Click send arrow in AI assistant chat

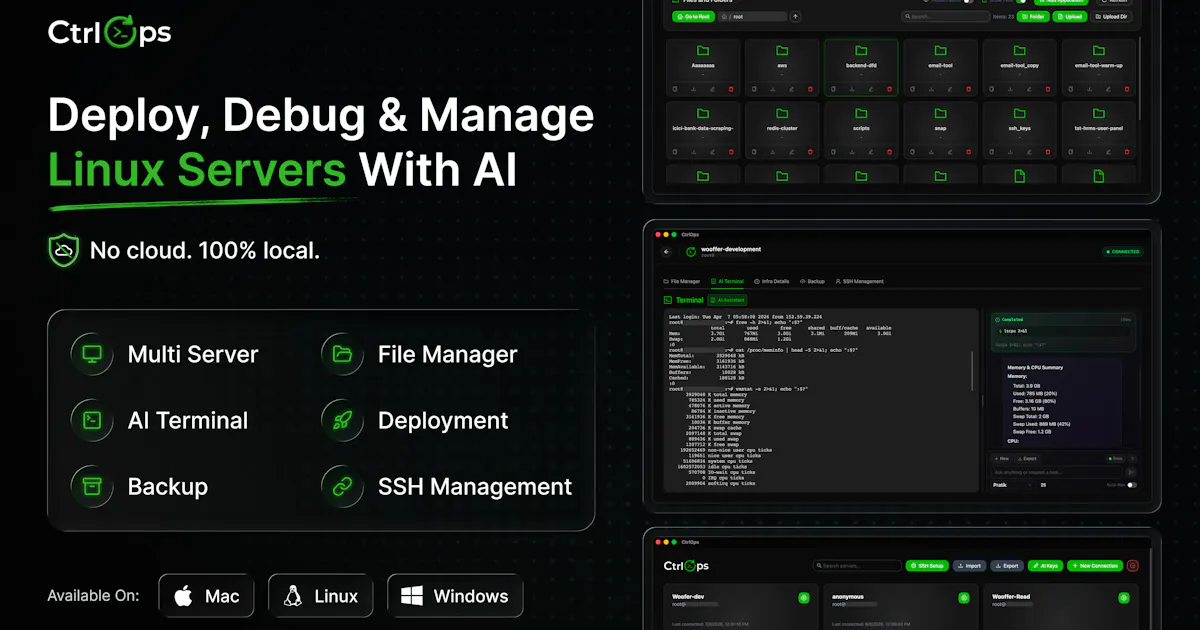pyautogui.click(x=1131, y=472)
